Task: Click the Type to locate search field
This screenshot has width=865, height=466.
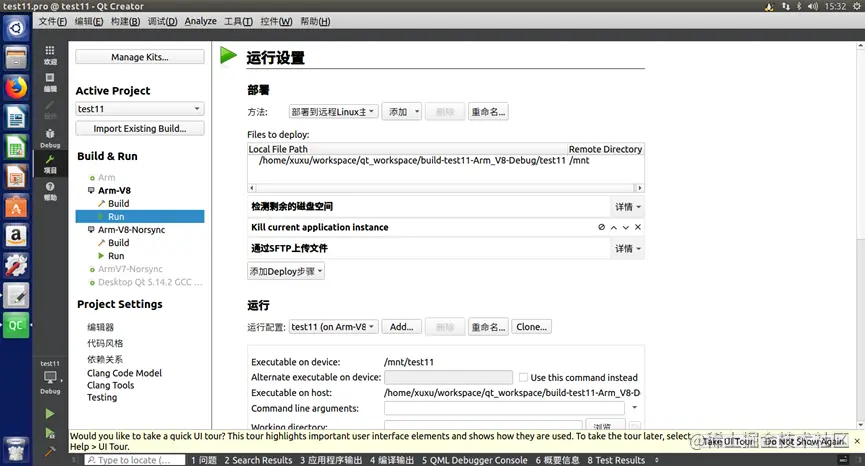Action: pos(135,460)
